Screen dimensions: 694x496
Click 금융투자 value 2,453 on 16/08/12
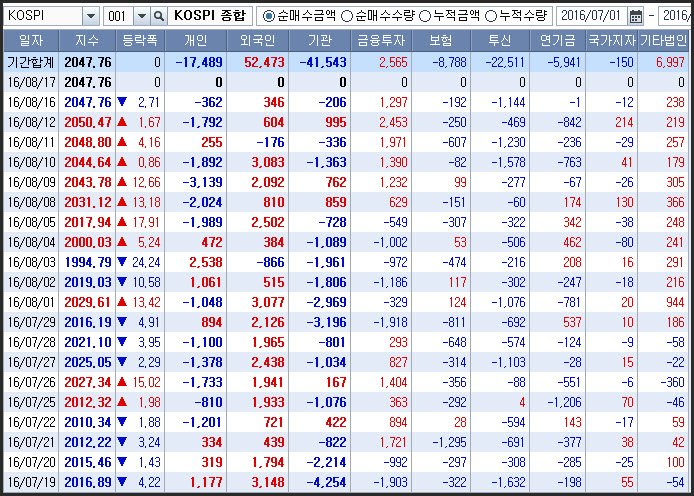[x=393, y=123]
